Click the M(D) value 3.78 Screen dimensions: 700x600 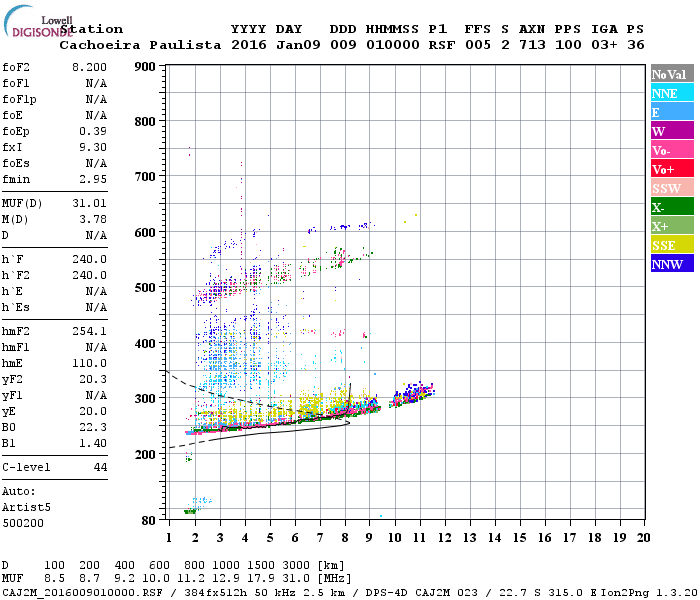click(x=93, y=220)
